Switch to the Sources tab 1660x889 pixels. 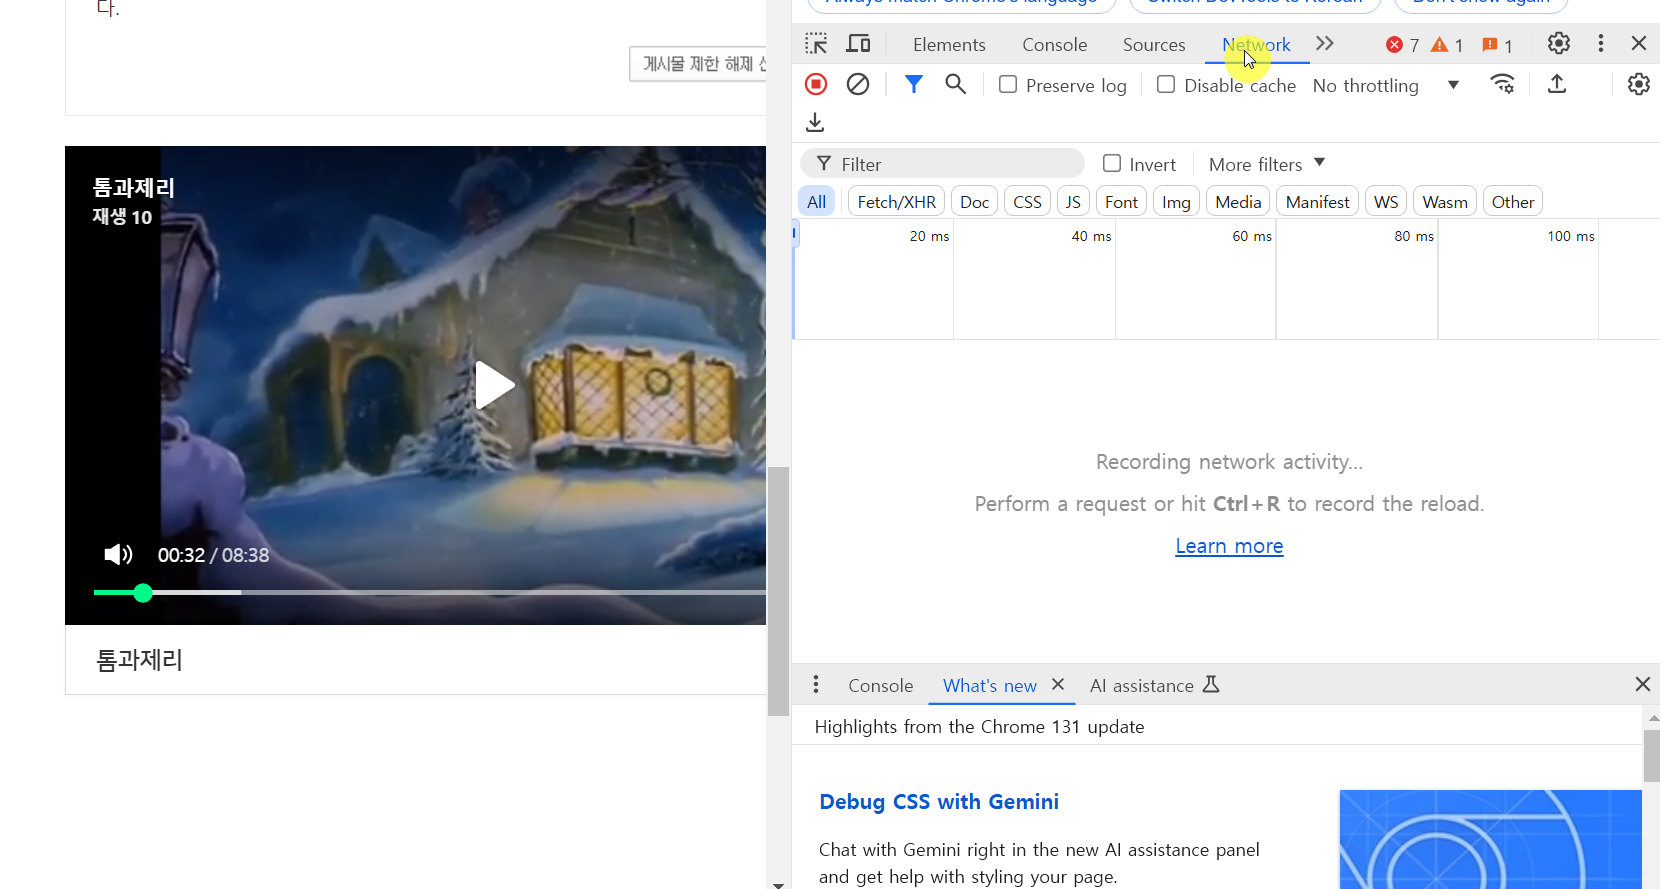[x=1154, y=45]
